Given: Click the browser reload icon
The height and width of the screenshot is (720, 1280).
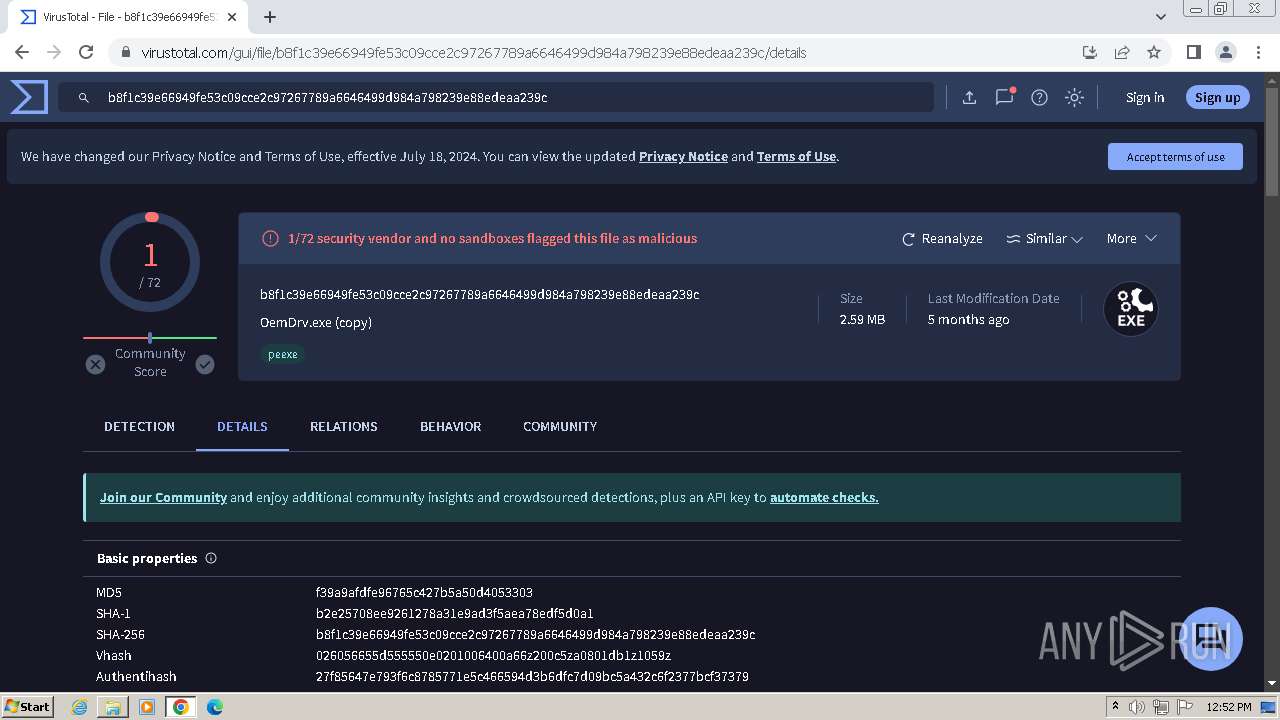Looking at the screenshot, I should pos(86,52).
